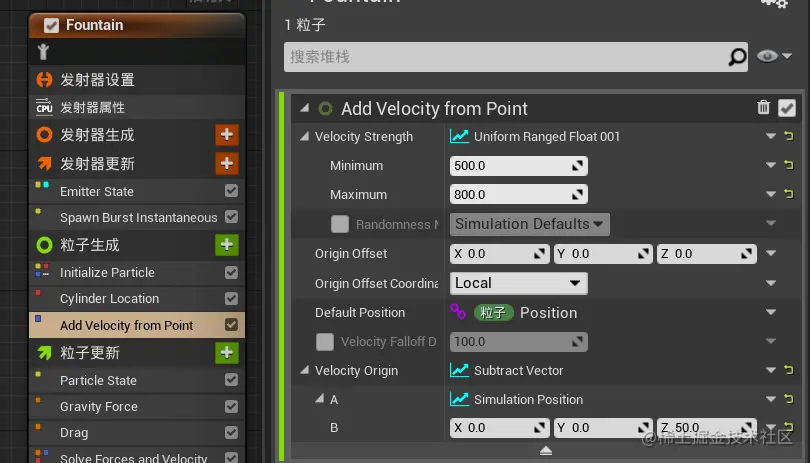The height and width of the screenshot is (463, 810).
Task: Open Default Position row dropdown arrow
Action: [771, 312]
